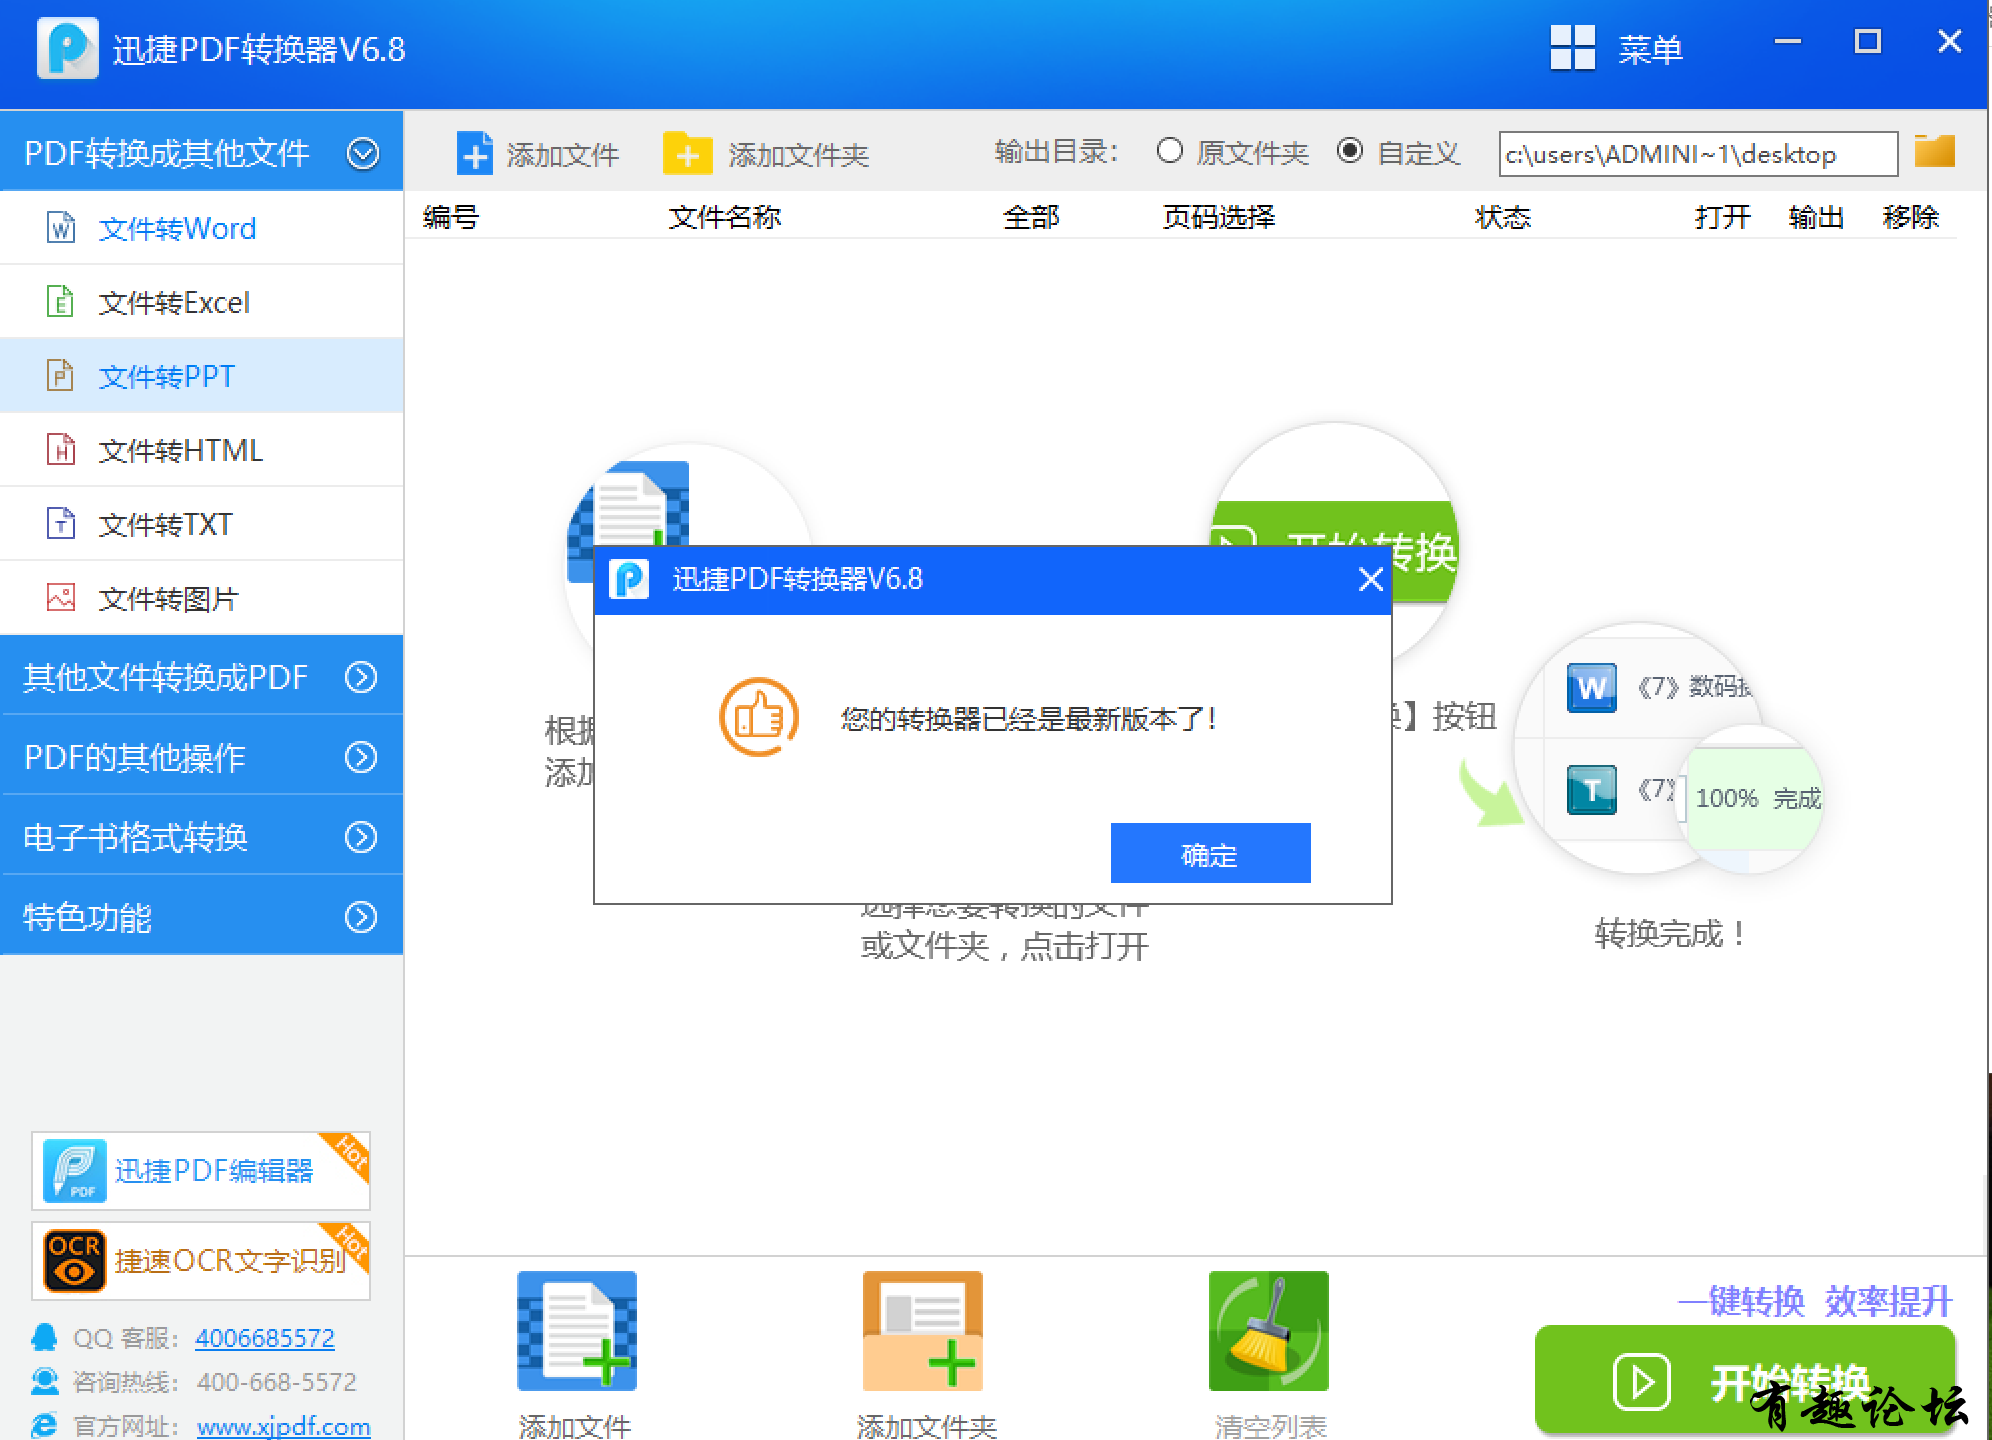Open the output folder browse icon
Image resolution: width=1992 pixels, height=1440 pixels.
click(1934, 152)
